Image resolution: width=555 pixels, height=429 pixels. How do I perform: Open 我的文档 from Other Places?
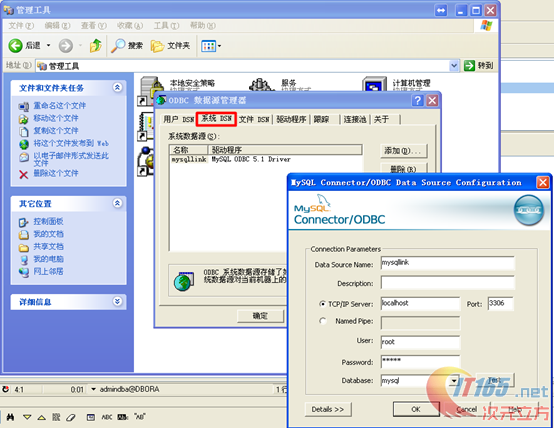click(x=48, y=234)
